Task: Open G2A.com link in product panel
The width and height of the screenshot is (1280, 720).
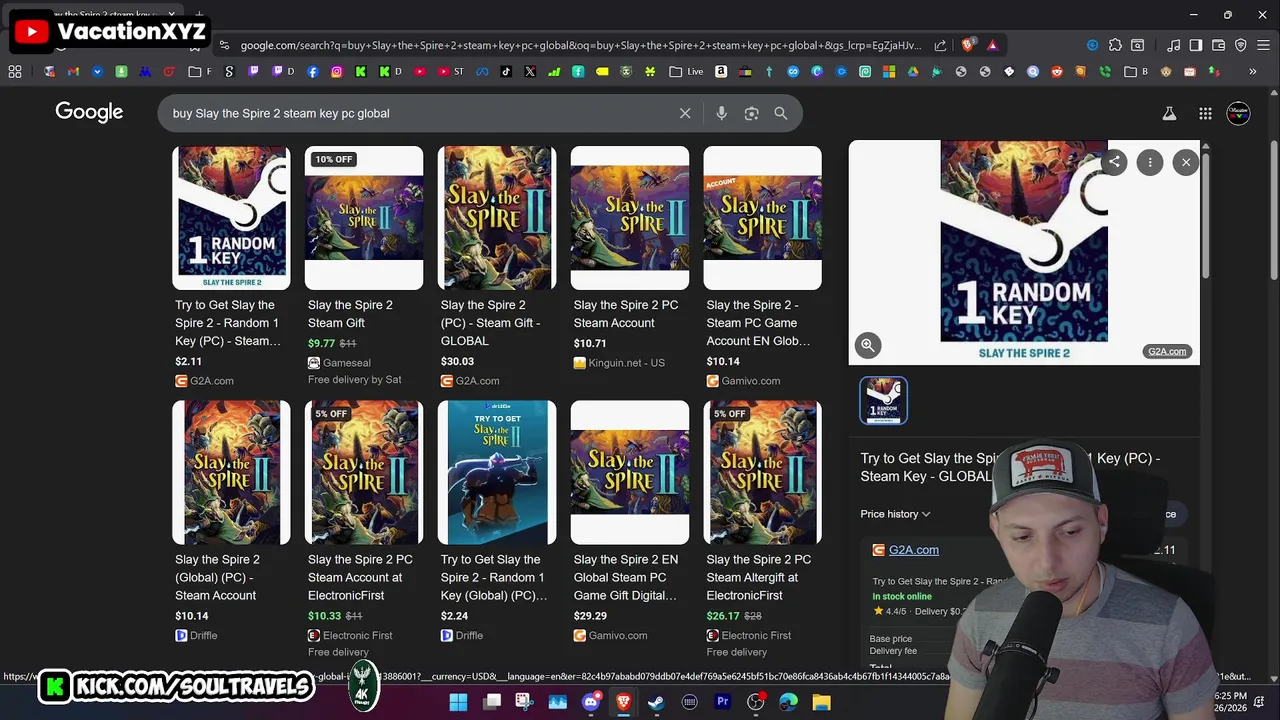Action: point(913,550)
